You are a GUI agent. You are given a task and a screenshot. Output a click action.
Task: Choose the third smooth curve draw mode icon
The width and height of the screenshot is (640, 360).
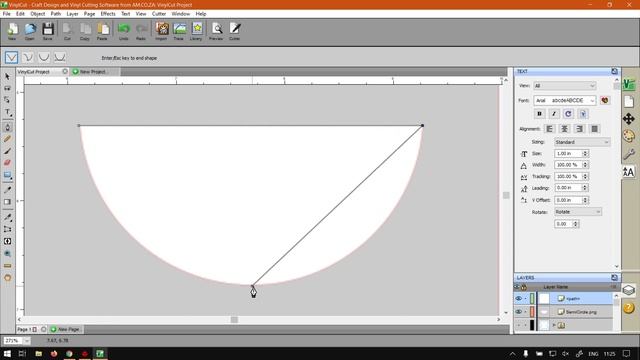(44, 57)
